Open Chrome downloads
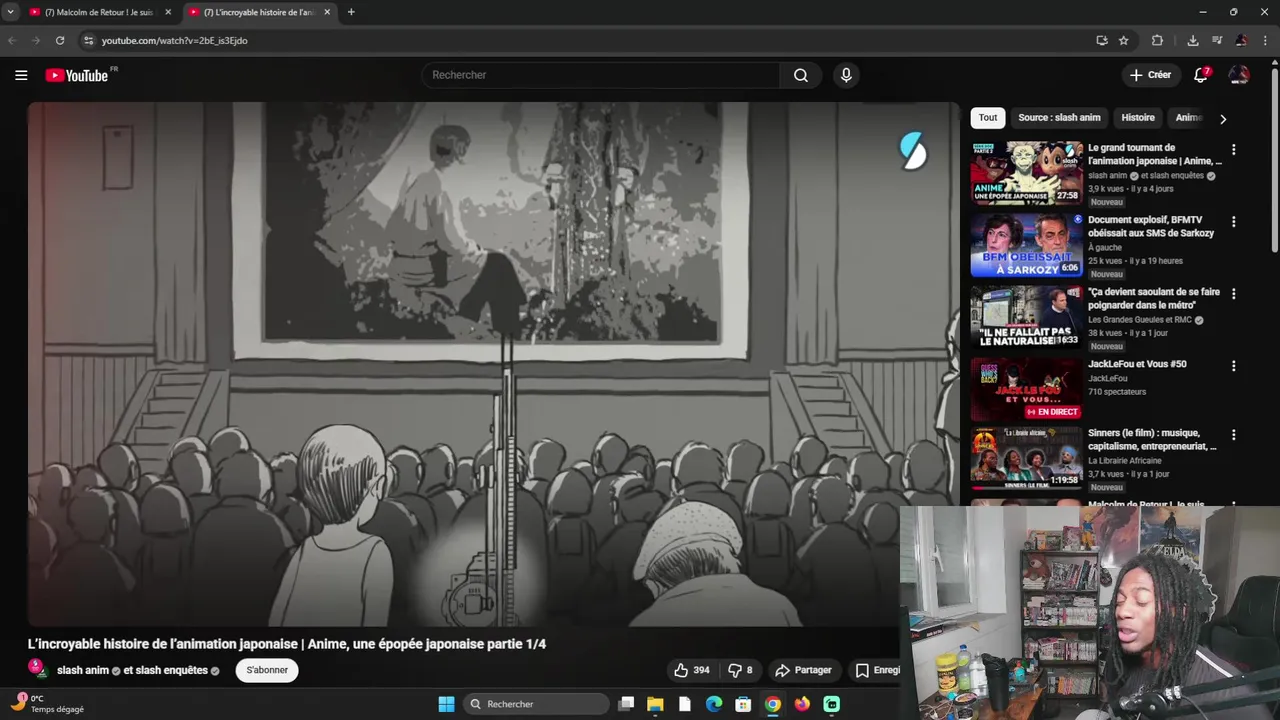This screenshot has width=1280, height=720. (1193, 40)
